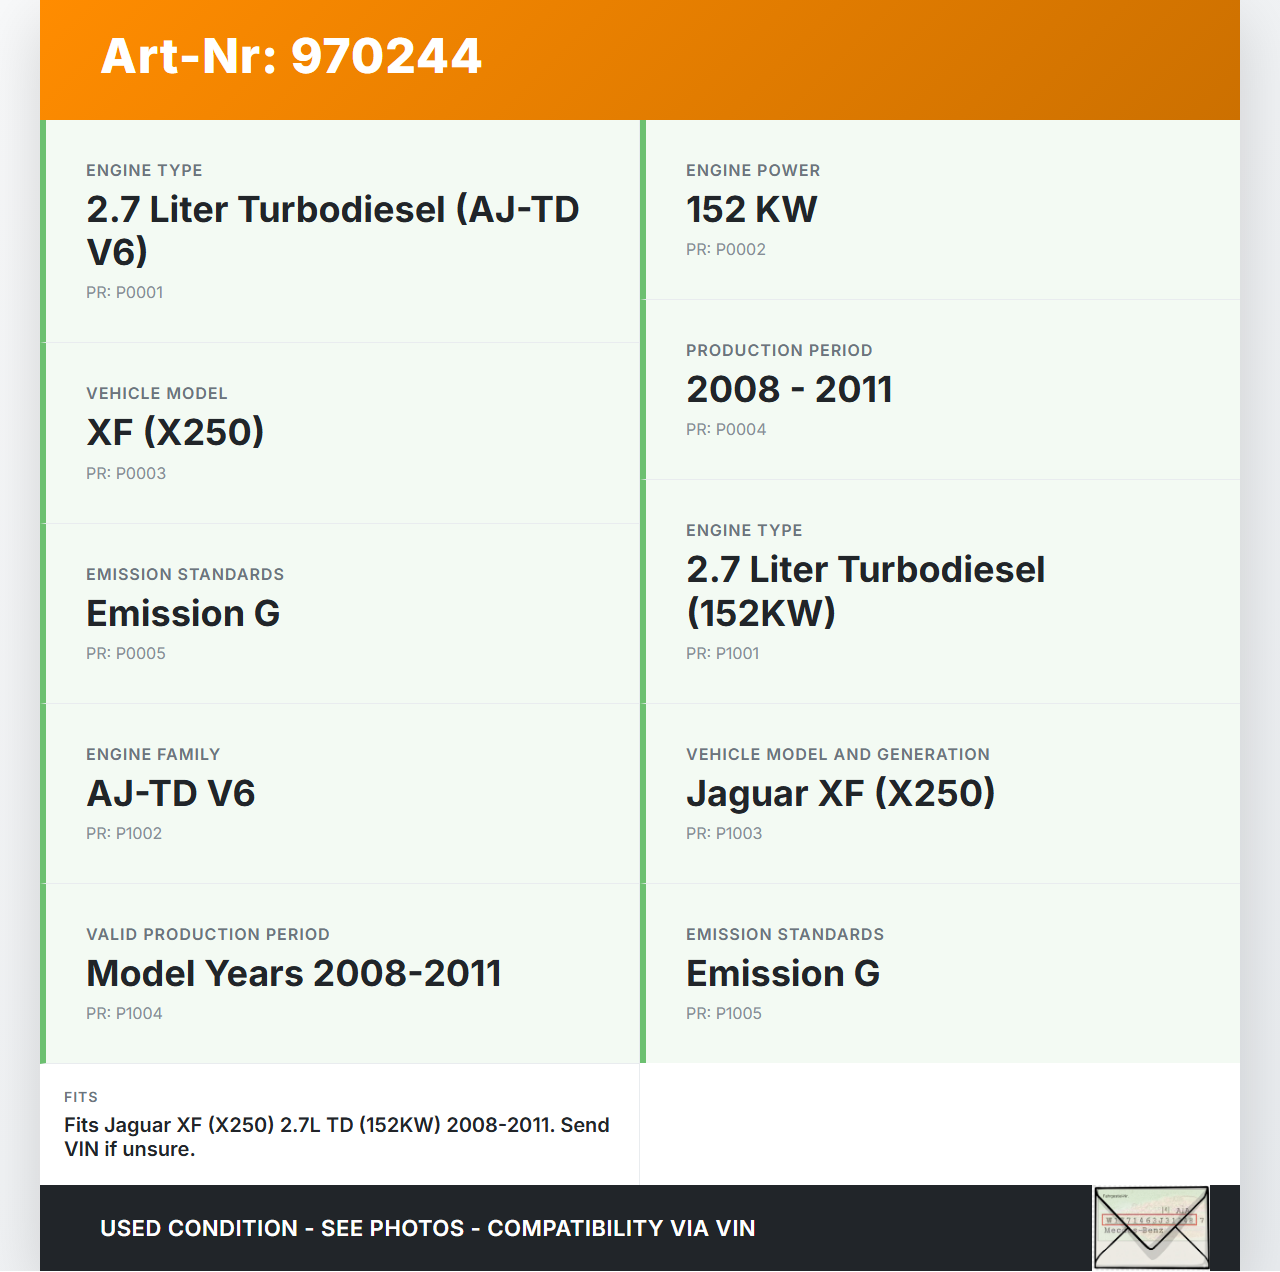Click the PR: P0001 code label
1280x1272 pixels.
click(x=125, y=292)
